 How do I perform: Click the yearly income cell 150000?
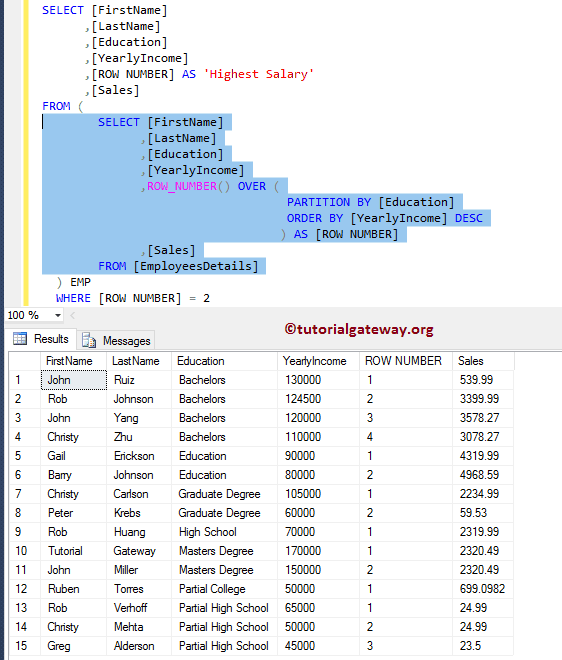(x=318, y=570)
